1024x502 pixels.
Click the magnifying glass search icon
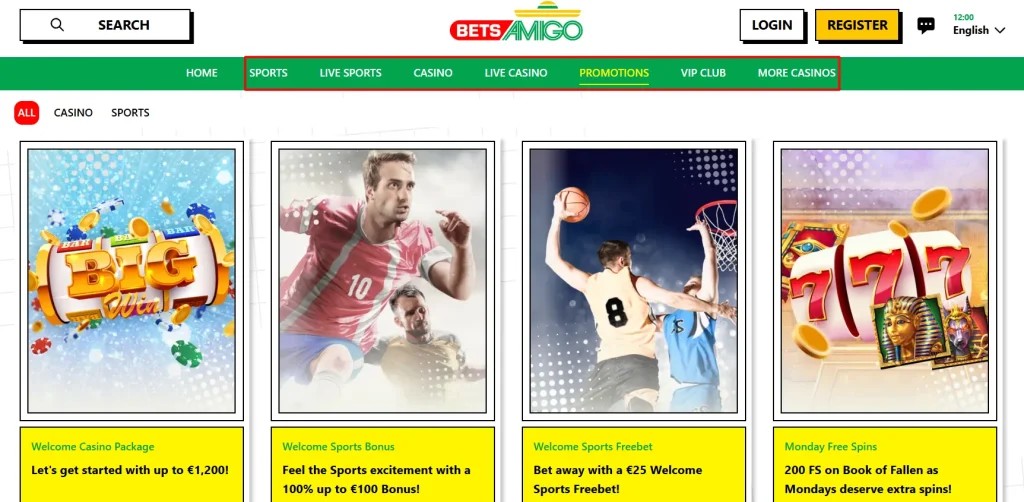point(57,25)
